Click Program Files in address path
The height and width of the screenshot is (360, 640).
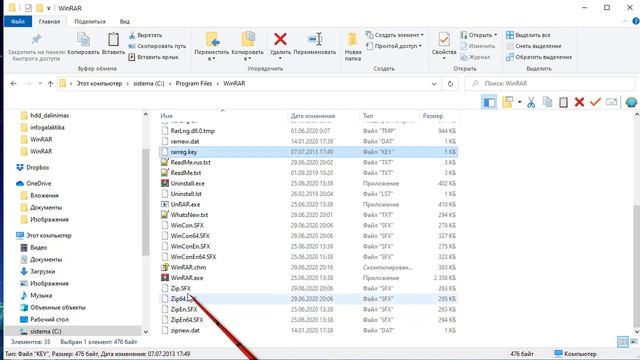pyautogui.click(x=194, y=83)
